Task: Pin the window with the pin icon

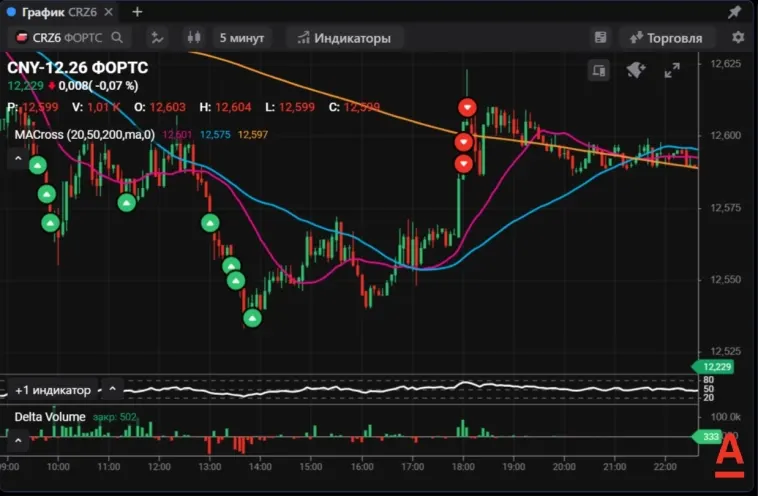Action: [734, 12]
